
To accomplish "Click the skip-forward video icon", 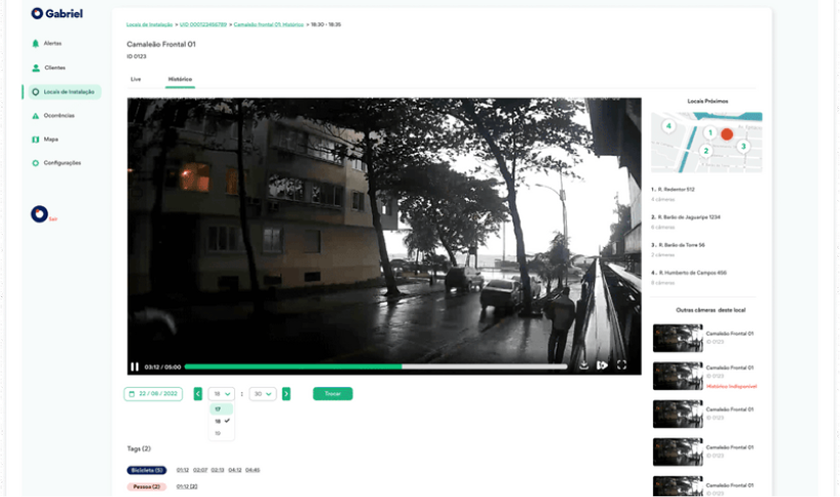I will (x=602, y=365).
